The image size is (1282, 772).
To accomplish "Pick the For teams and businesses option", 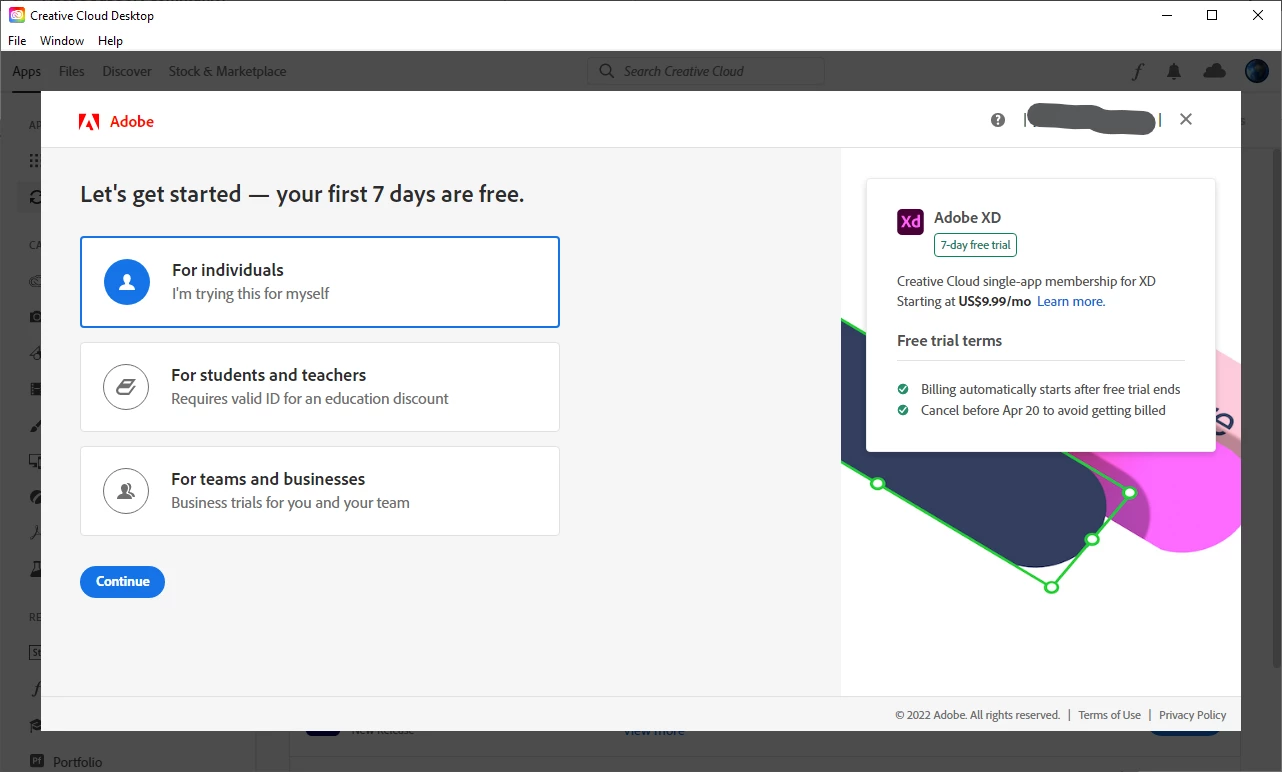I will [x=320, y=491].
